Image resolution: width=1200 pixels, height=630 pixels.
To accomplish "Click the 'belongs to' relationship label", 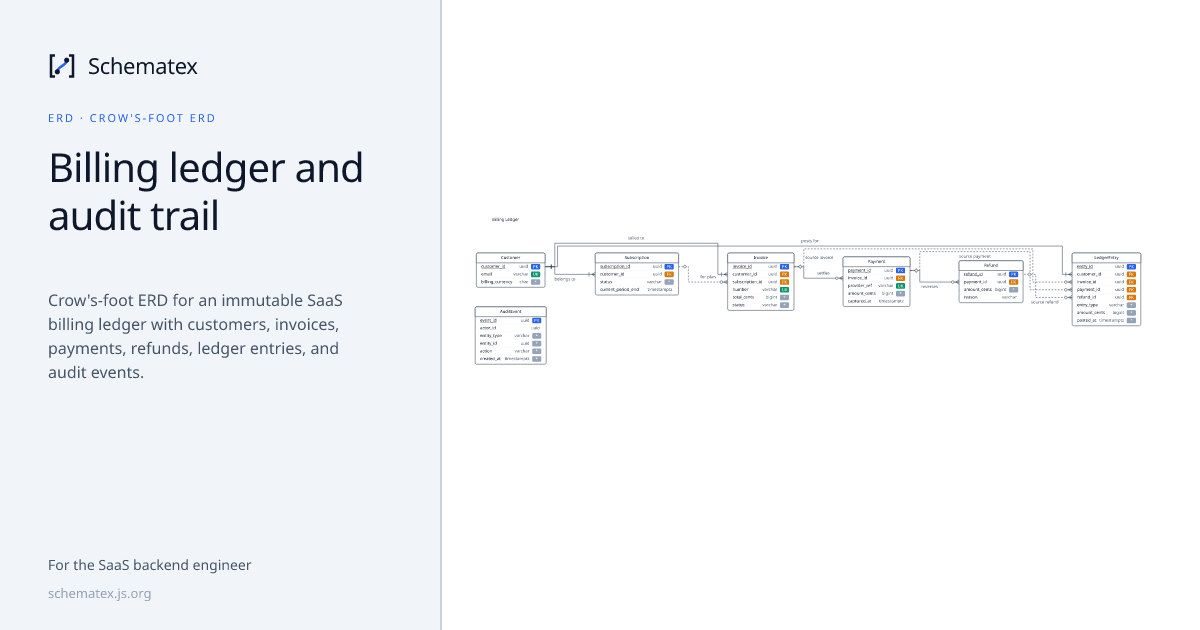I will (x=565, y=279).
